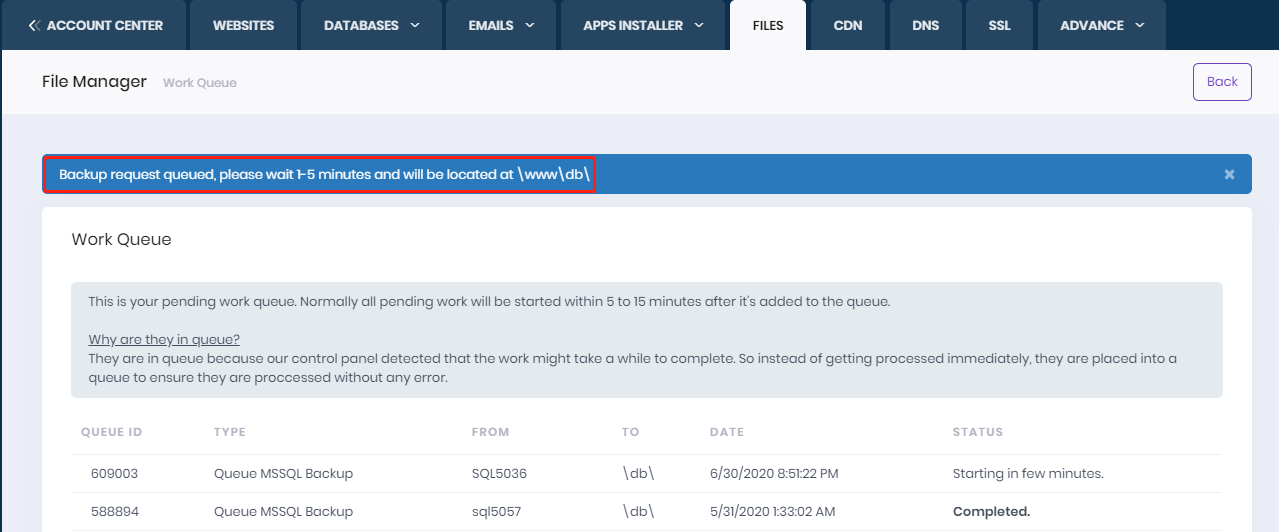The height and width of the screenshot is (532, 1279).
Task: Expand the Advance dropdown menu
Action: 1101,25
